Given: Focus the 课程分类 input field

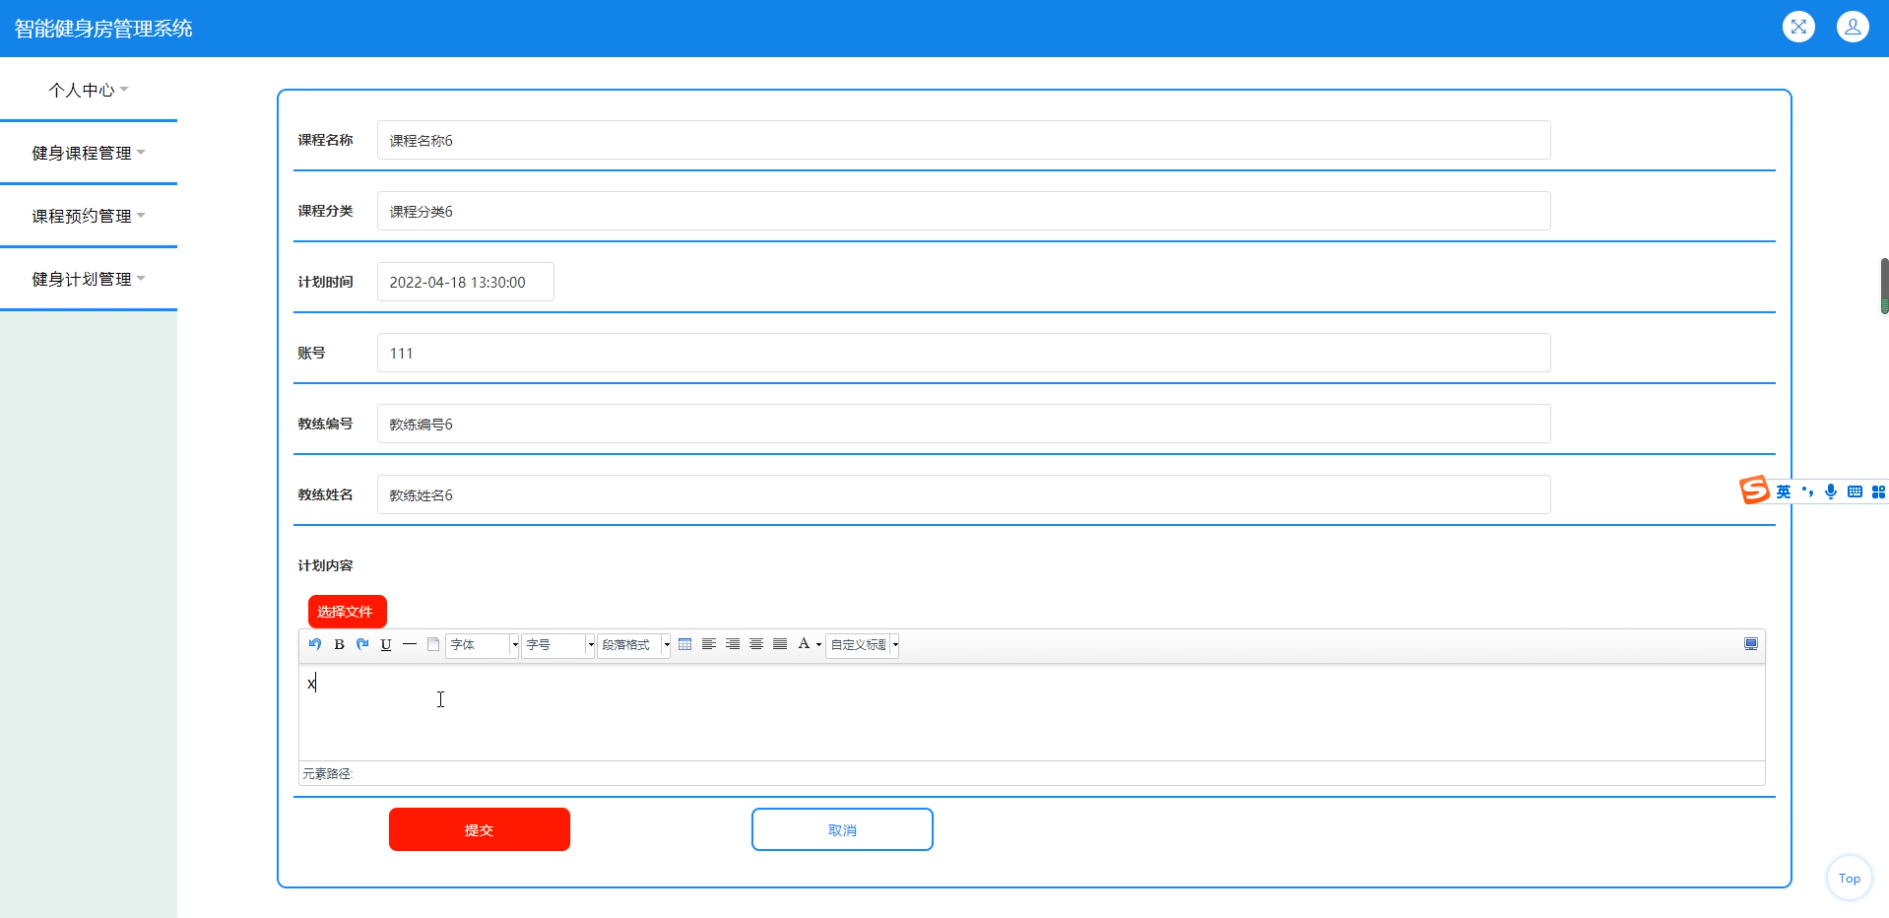Looking at the screenshot, I should 963,211.
